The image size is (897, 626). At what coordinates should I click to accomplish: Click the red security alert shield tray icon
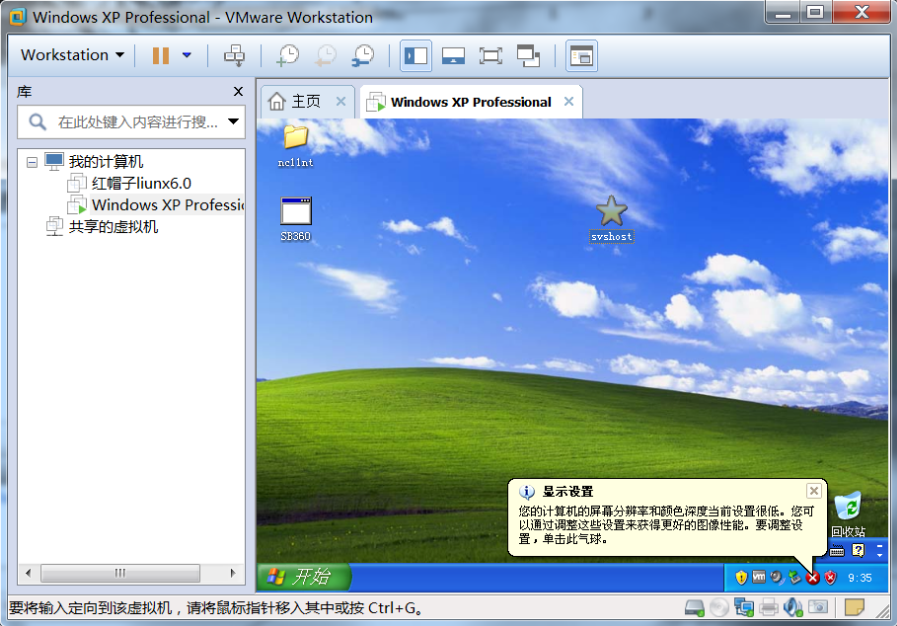pyautogui.click(x=830, y=578)
